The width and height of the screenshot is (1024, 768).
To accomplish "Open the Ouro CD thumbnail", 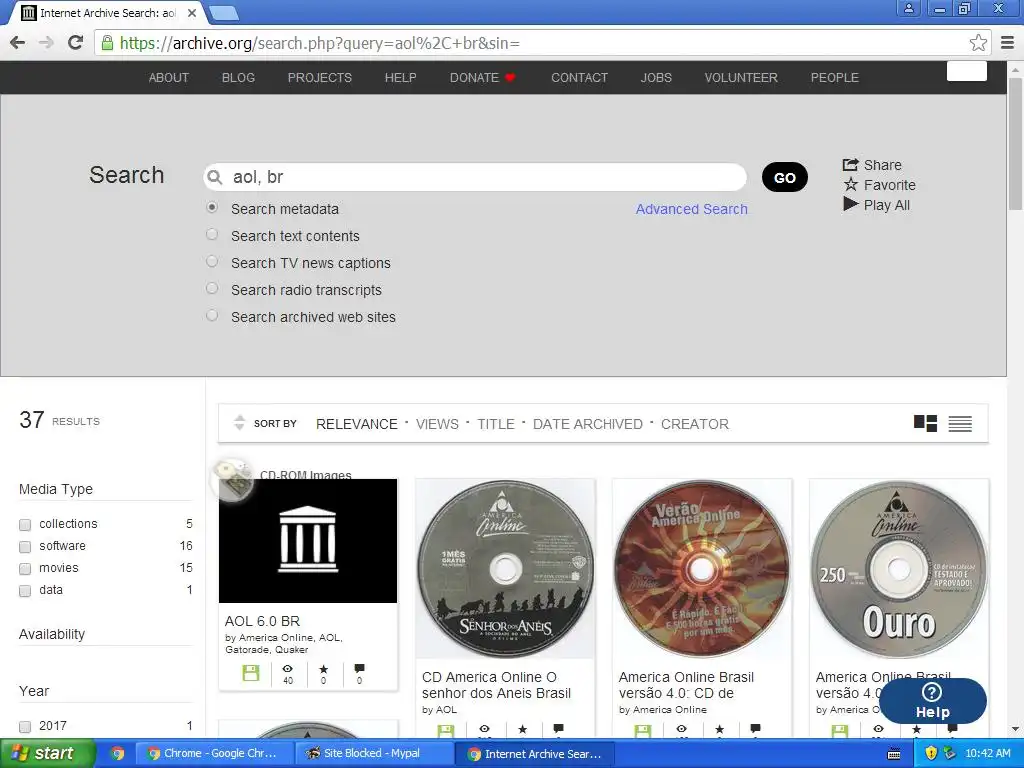I will pos(899,568).
